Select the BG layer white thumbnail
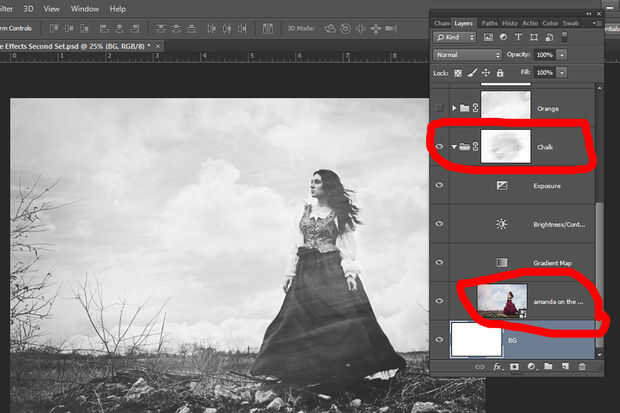This screenshot has height=413, width=620. [x=476, y=339]
